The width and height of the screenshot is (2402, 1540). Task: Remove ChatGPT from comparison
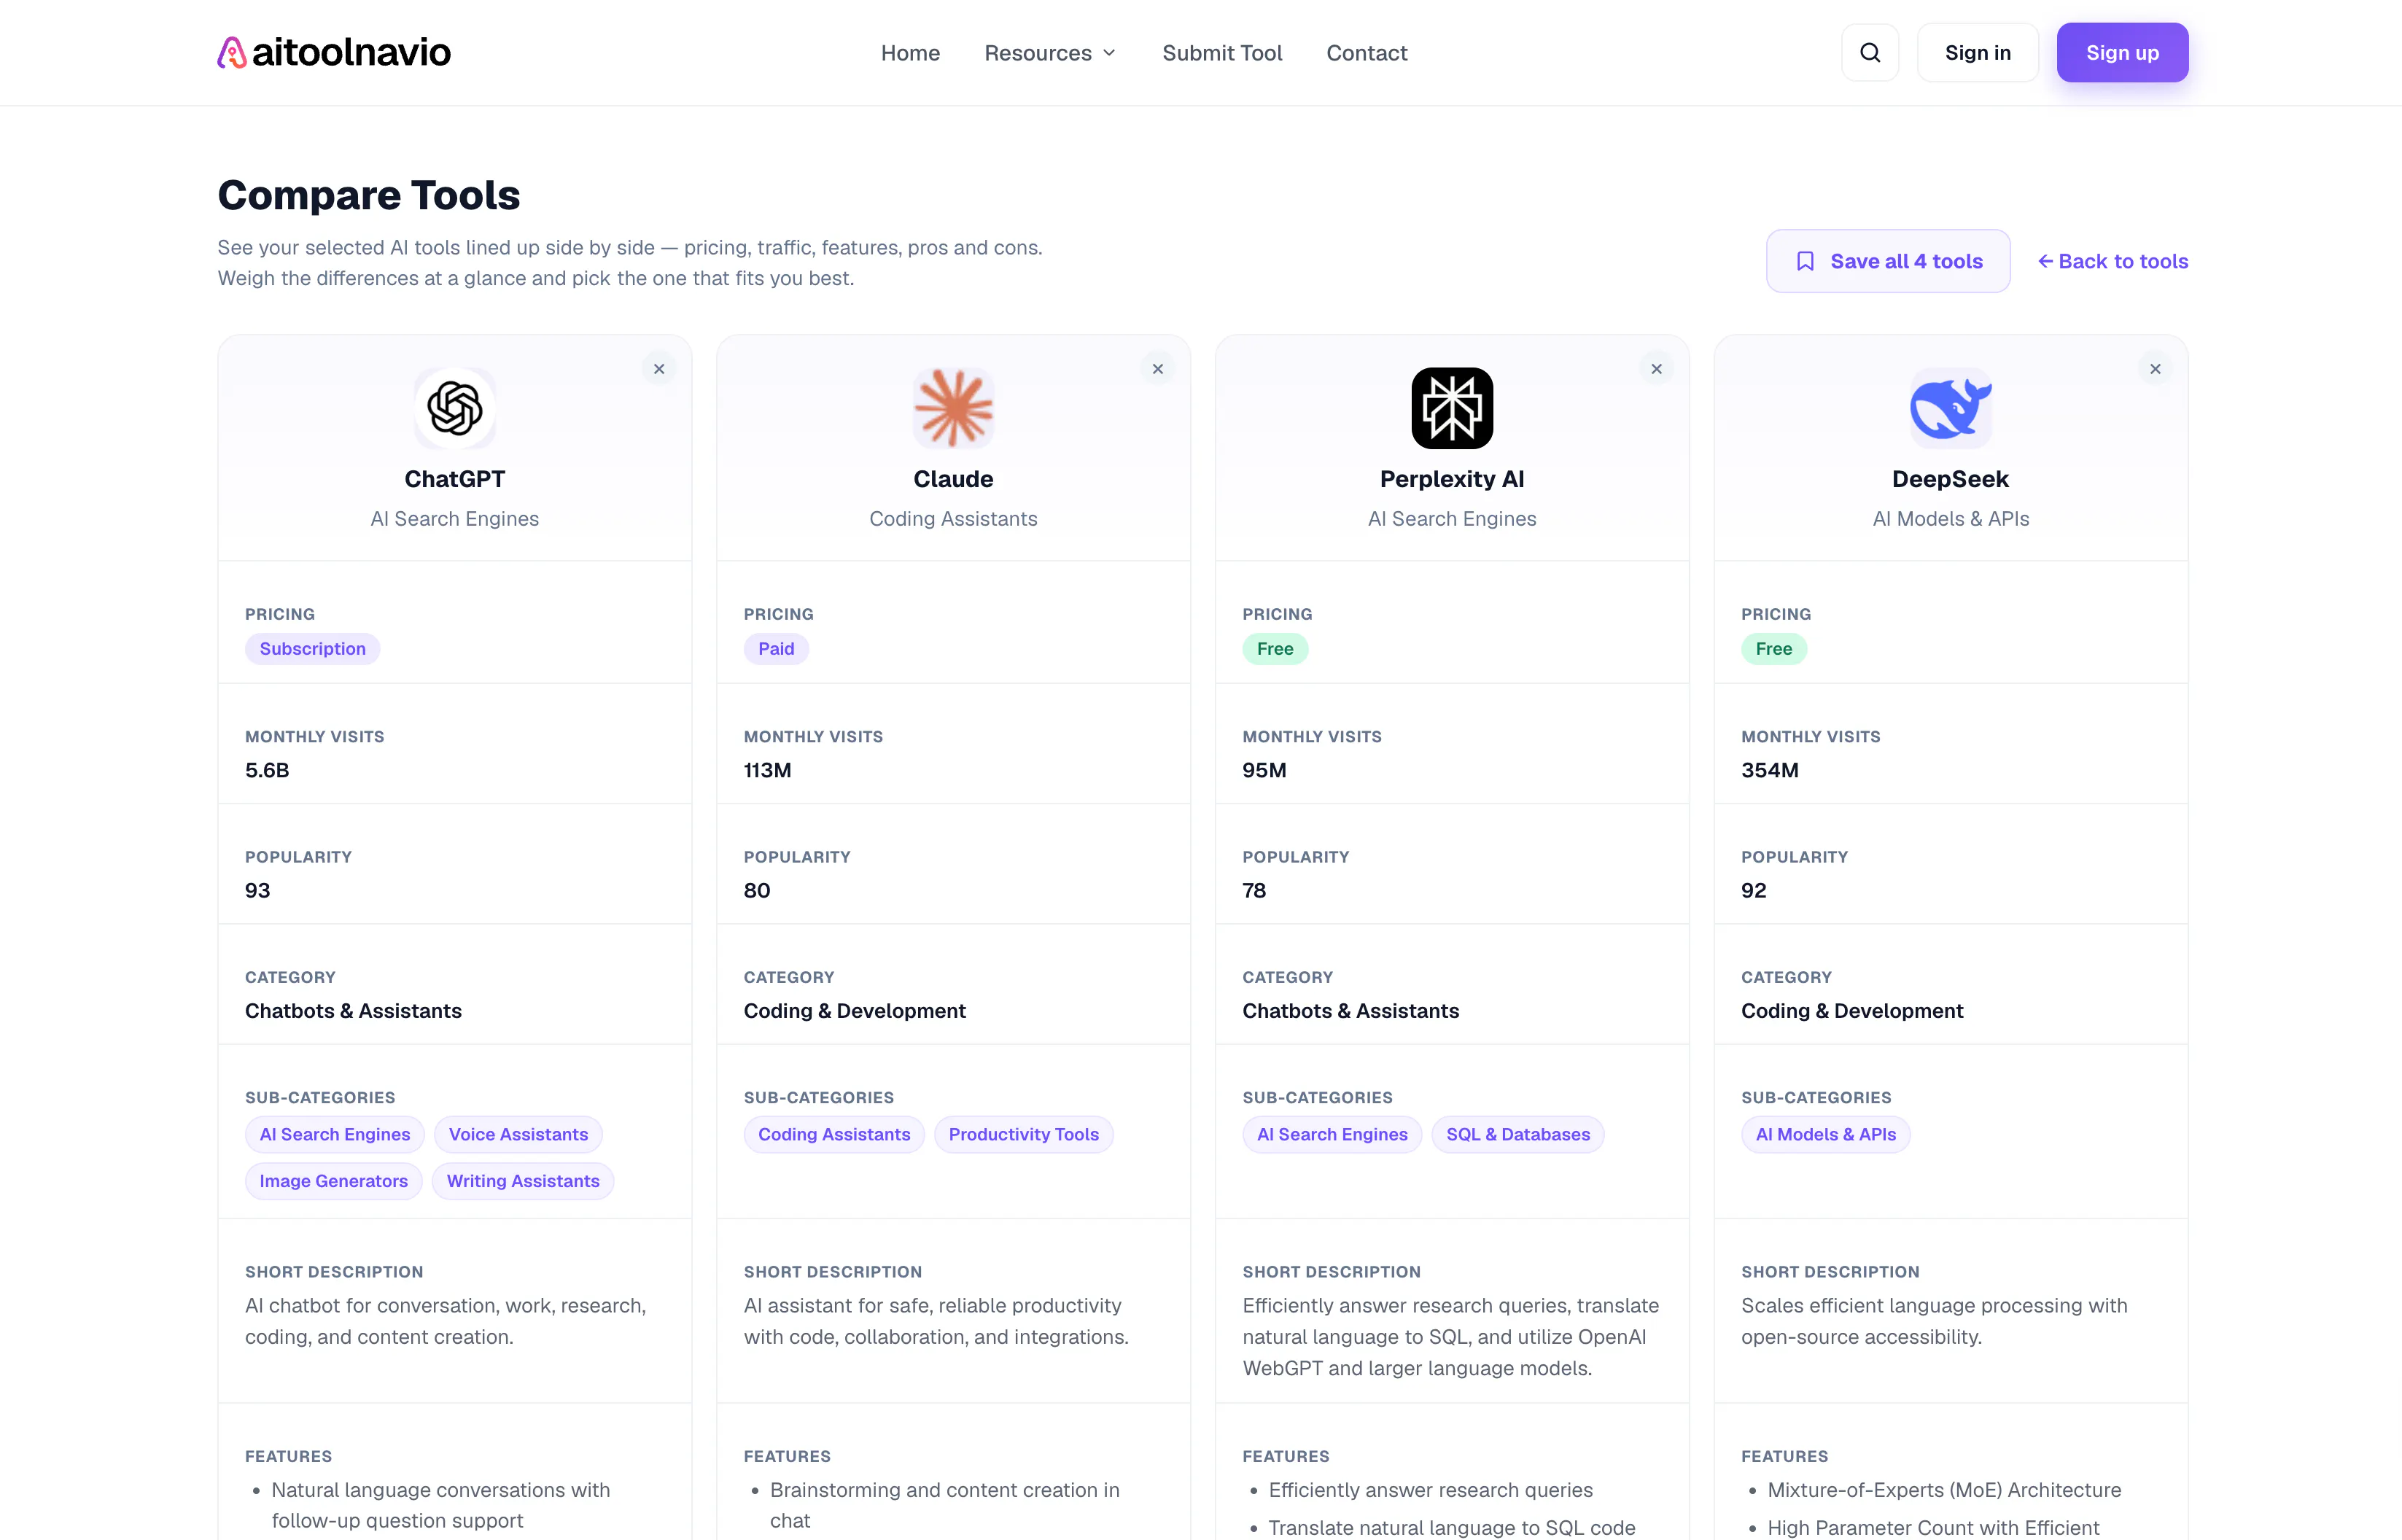[x=659, y=369]
